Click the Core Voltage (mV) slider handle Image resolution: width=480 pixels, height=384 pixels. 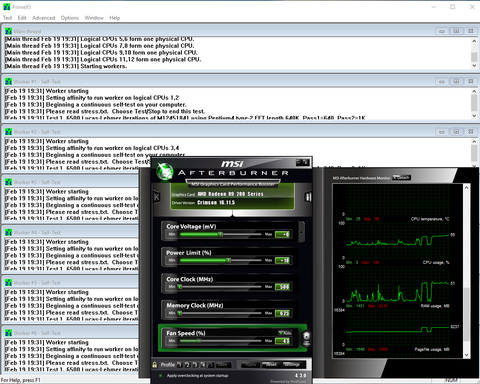pos(220,234)
